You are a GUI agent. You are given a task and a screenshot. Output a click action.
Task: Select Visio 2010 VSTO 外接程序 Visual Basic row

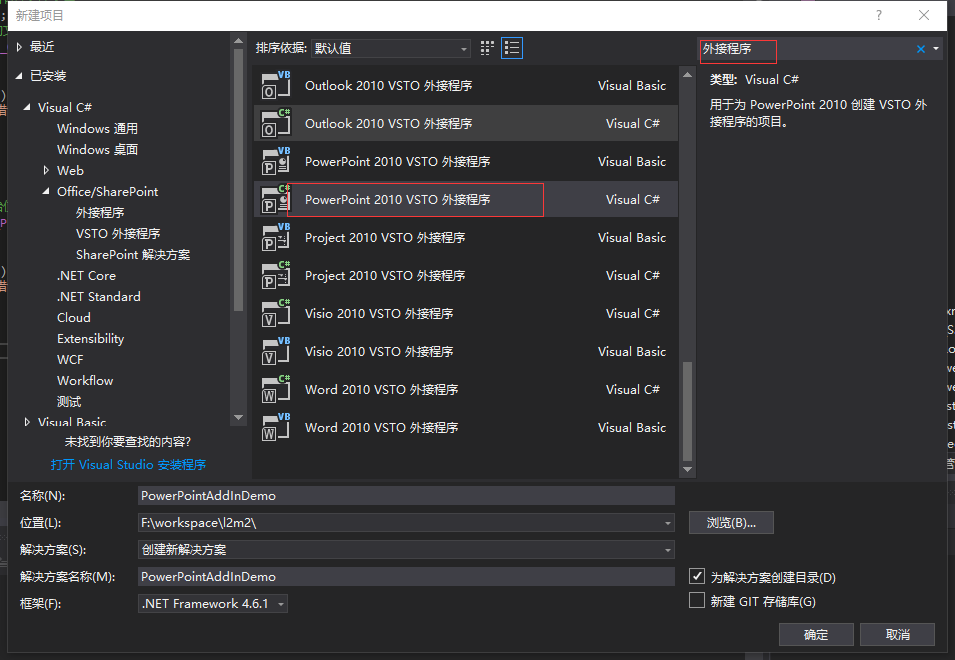point(465,351)
